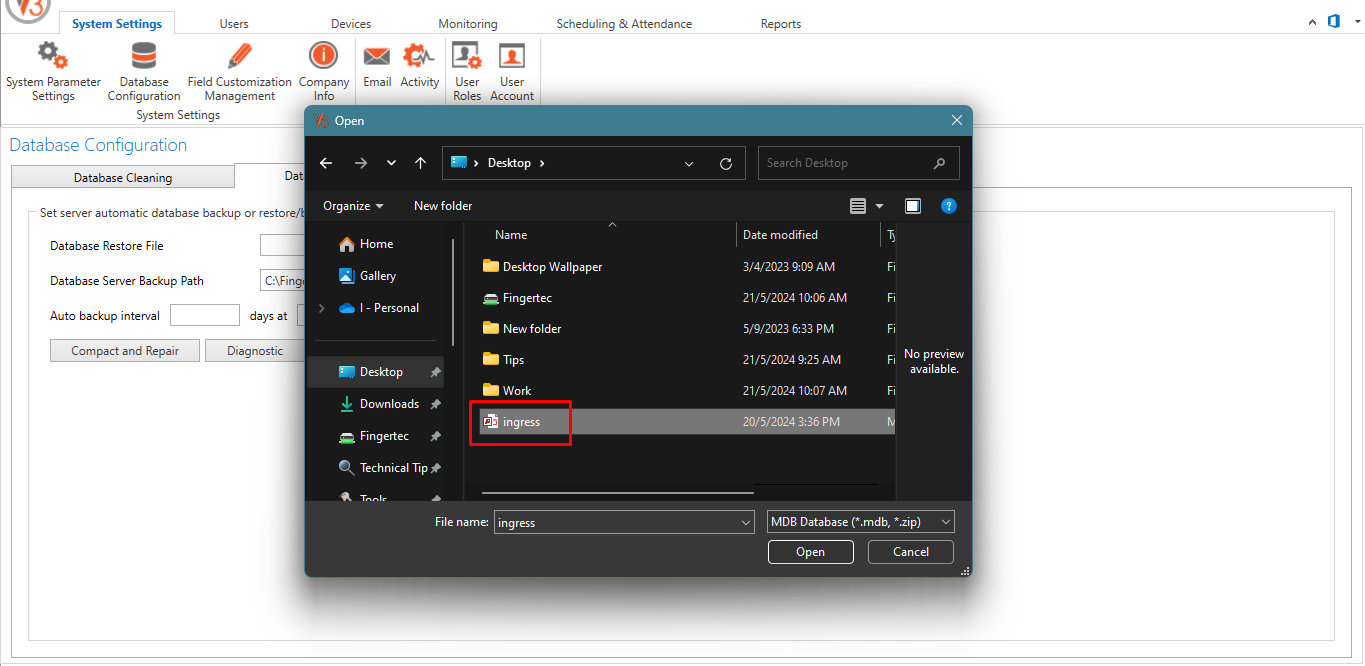Open User Roles icon

point(467,55)
